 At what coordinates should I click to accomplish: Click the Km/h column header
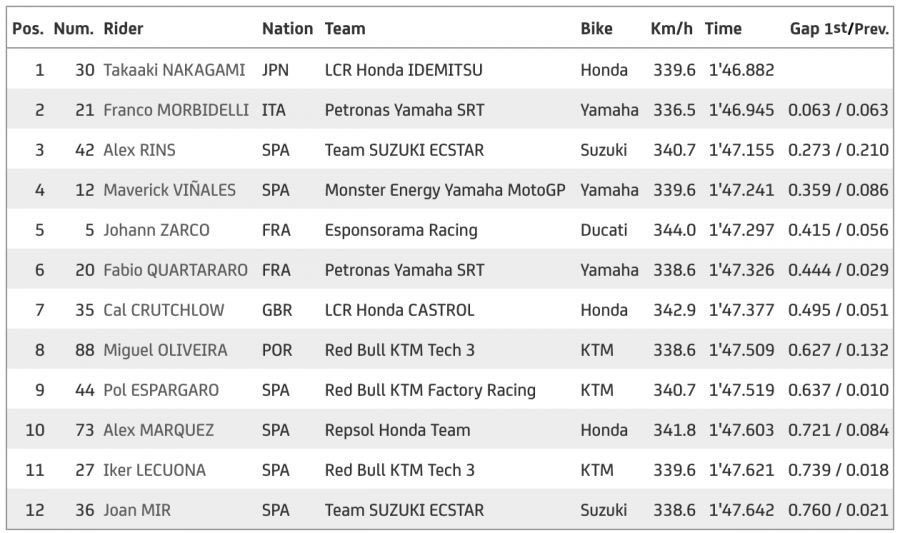point(671,29)
